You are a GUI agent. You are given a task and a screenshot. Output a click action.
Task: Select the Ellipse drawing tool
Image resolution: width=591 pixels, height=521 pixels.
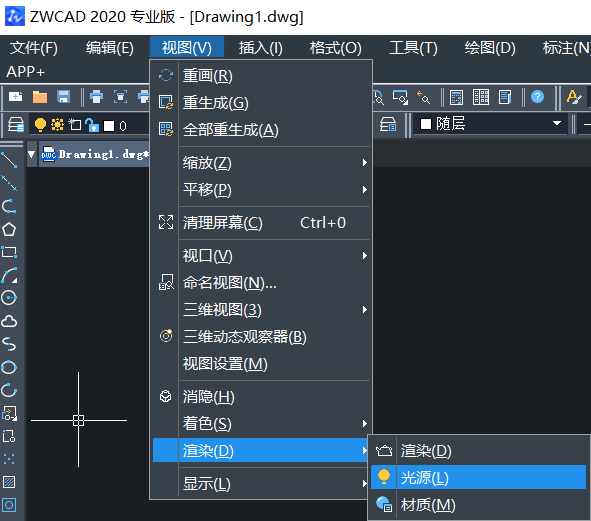pyautogui.click(x=9, y=367)
